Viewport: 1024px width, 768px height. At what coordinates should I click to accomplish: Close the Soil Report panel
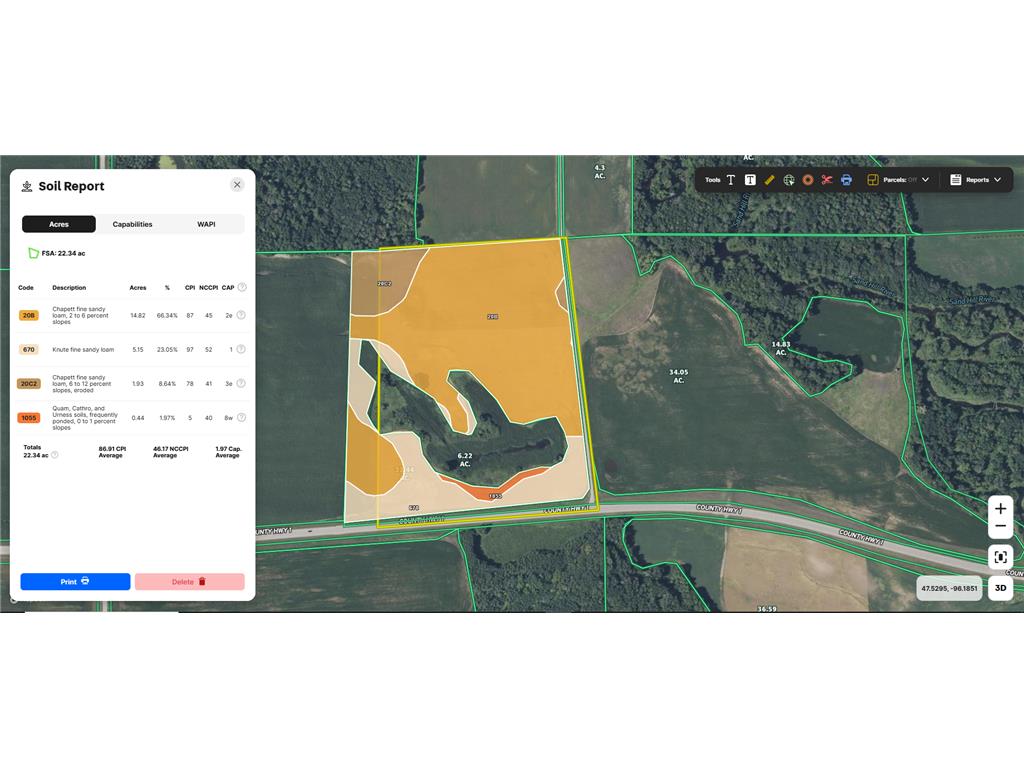click(237, 185)
